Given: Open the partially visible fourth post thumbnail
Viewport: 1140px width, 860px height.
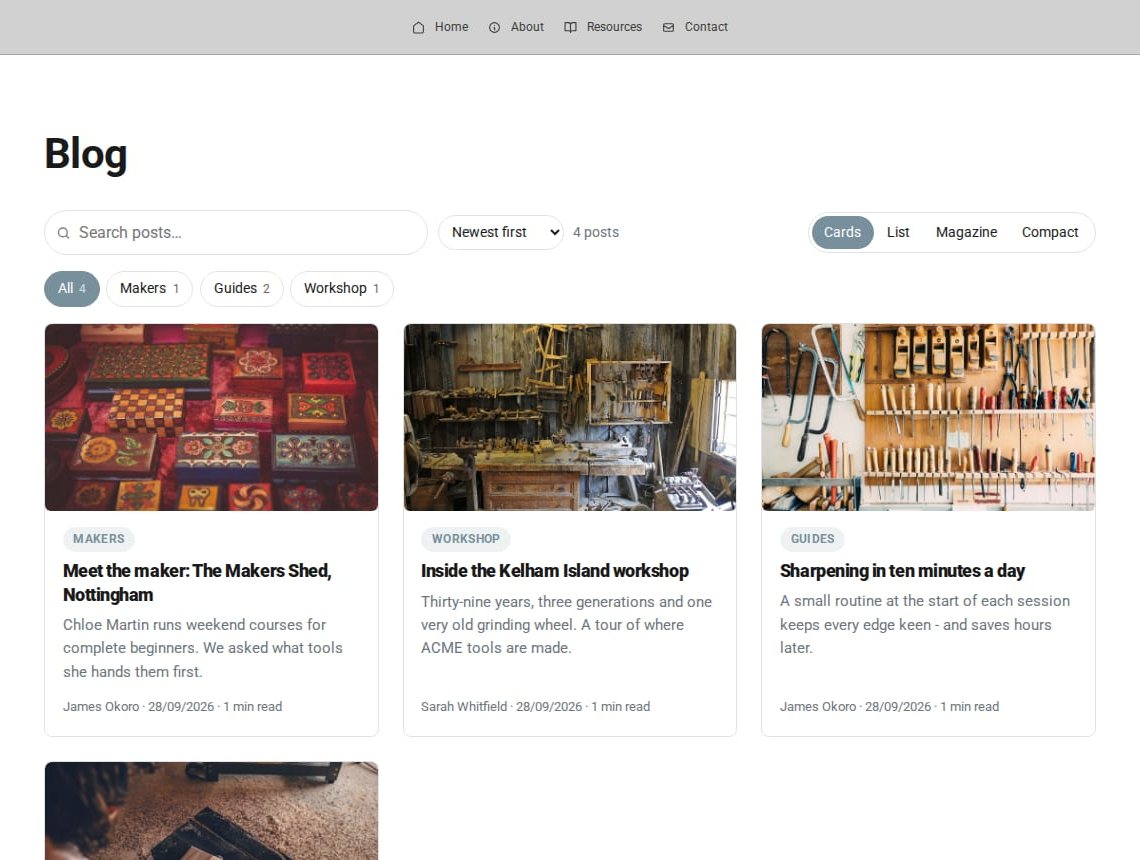Looking at the screenshot, I should click(x=212, y=811).
